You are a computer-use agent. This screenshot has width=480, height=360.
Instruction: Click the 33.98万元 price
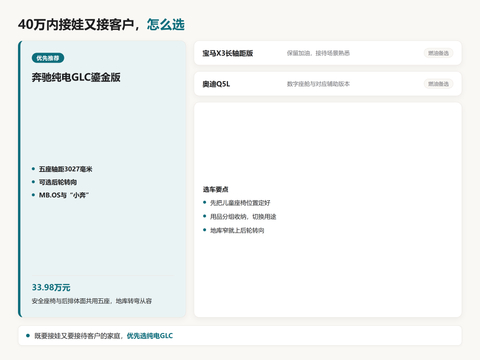pos(51,287)
